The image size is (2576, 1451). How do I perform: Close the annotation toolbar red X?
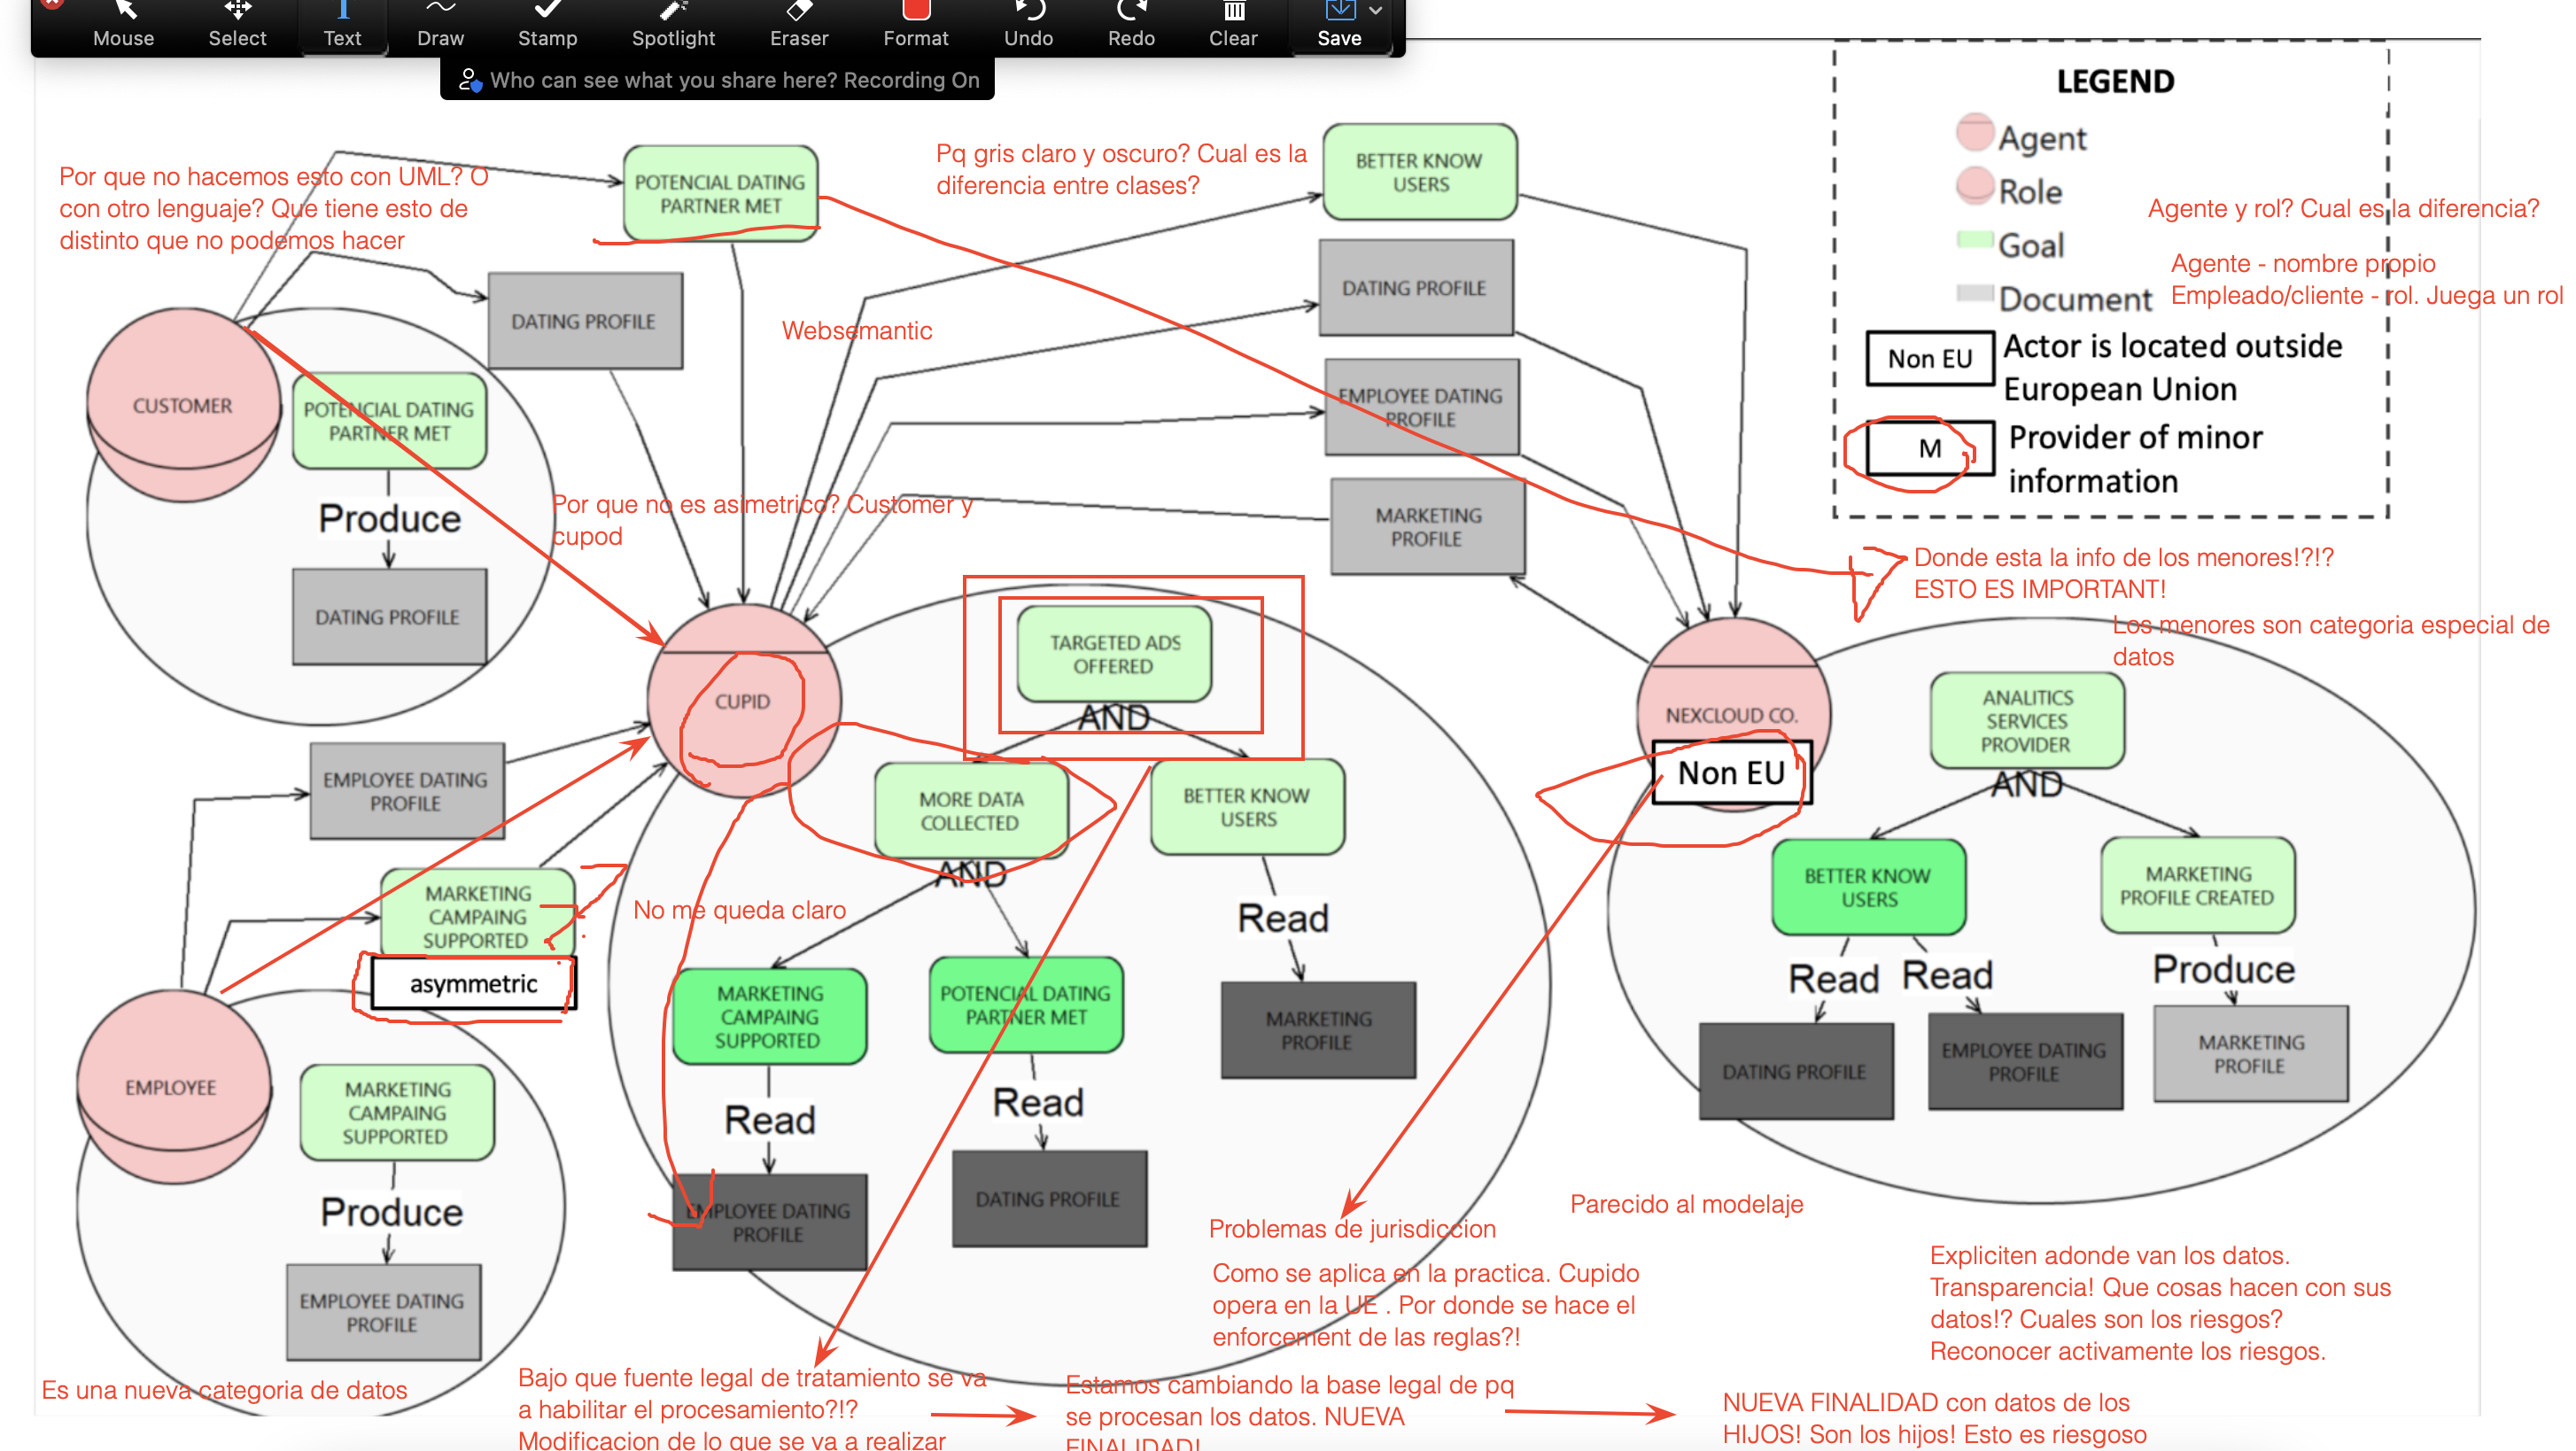point(52,3)
